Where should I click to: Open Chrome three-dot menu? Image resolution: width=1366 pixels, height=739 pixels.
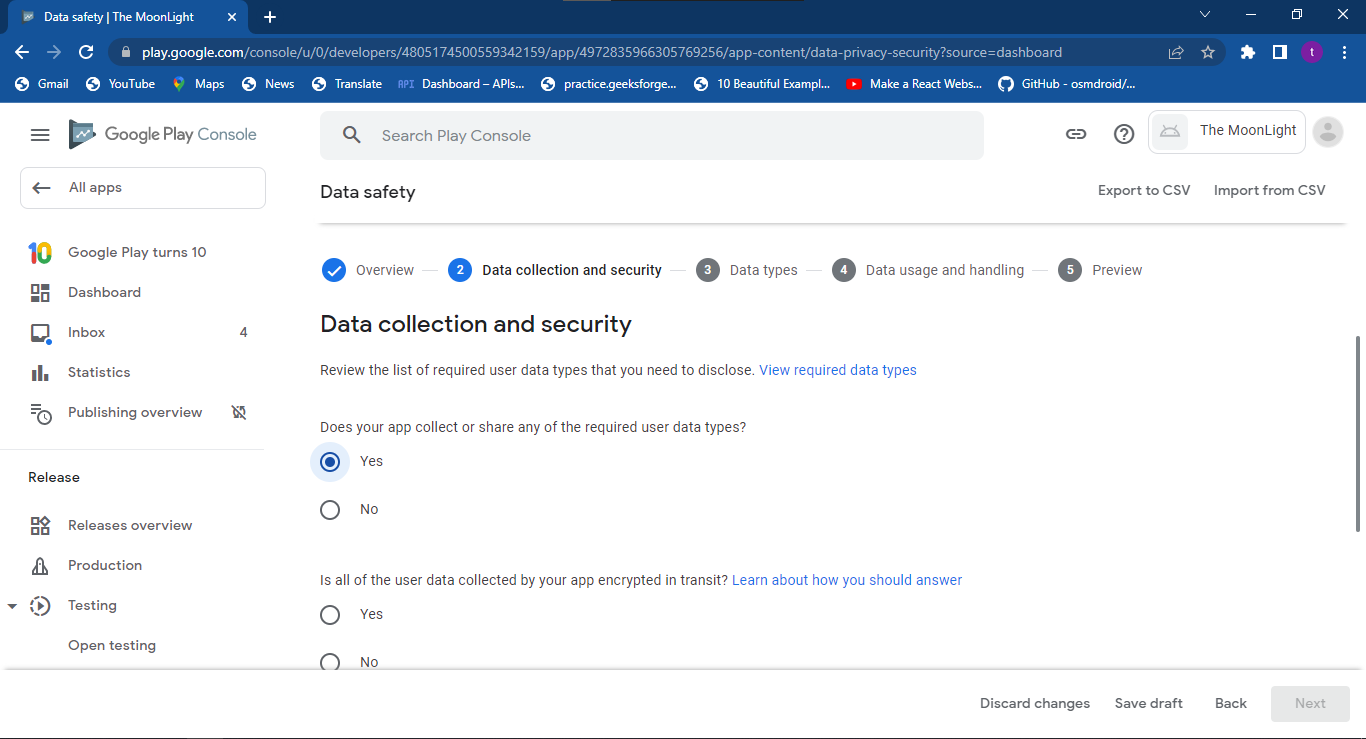[x=1343, y=52]
